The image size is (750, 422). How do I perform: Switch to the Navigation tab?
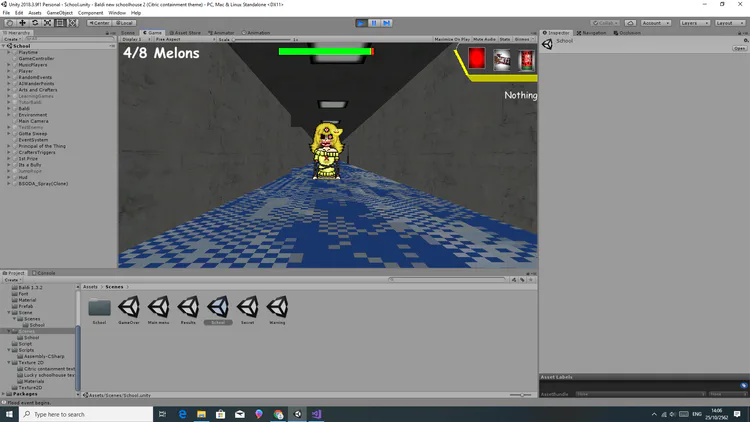[591, 33]
